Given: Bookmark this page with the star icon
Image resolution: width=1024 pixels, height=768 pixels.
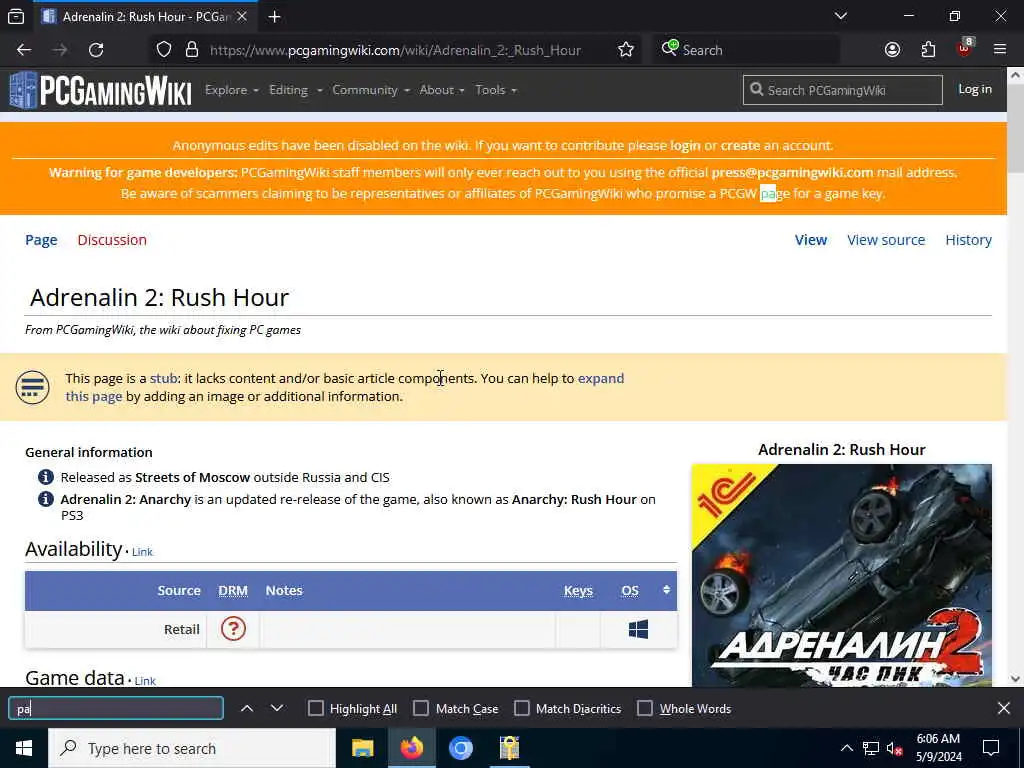Looking at the screenshot, I should pyautogui.click(x=626, y=50).
